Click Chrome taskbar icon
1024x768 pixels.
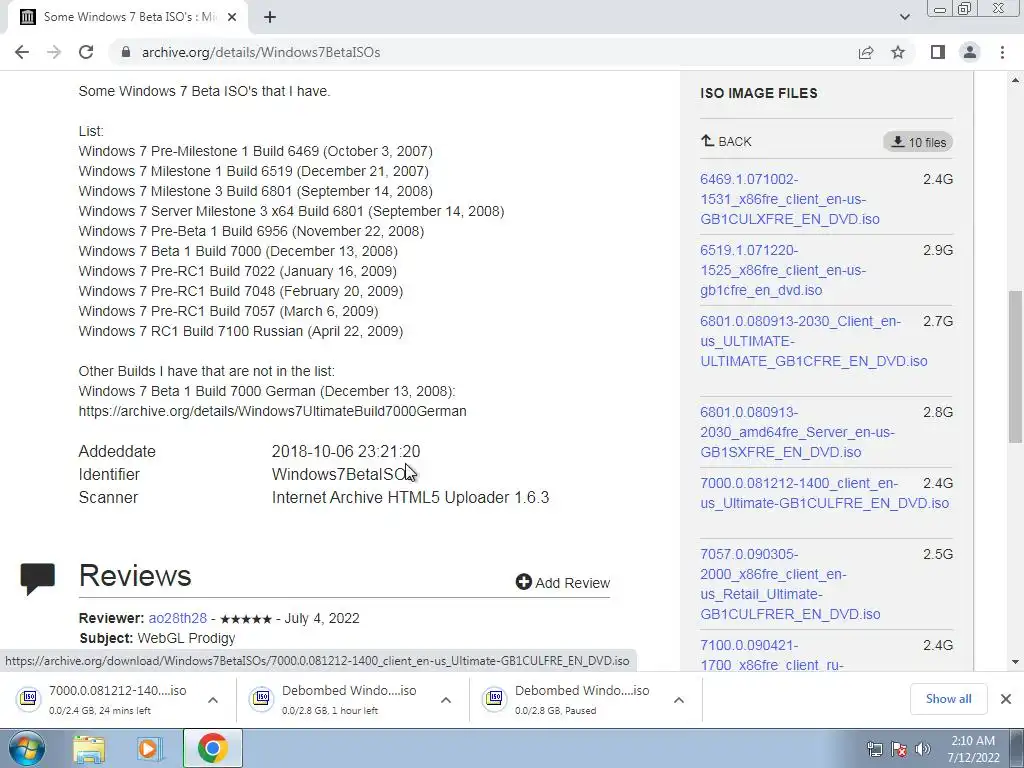click(x=212, y=748)
